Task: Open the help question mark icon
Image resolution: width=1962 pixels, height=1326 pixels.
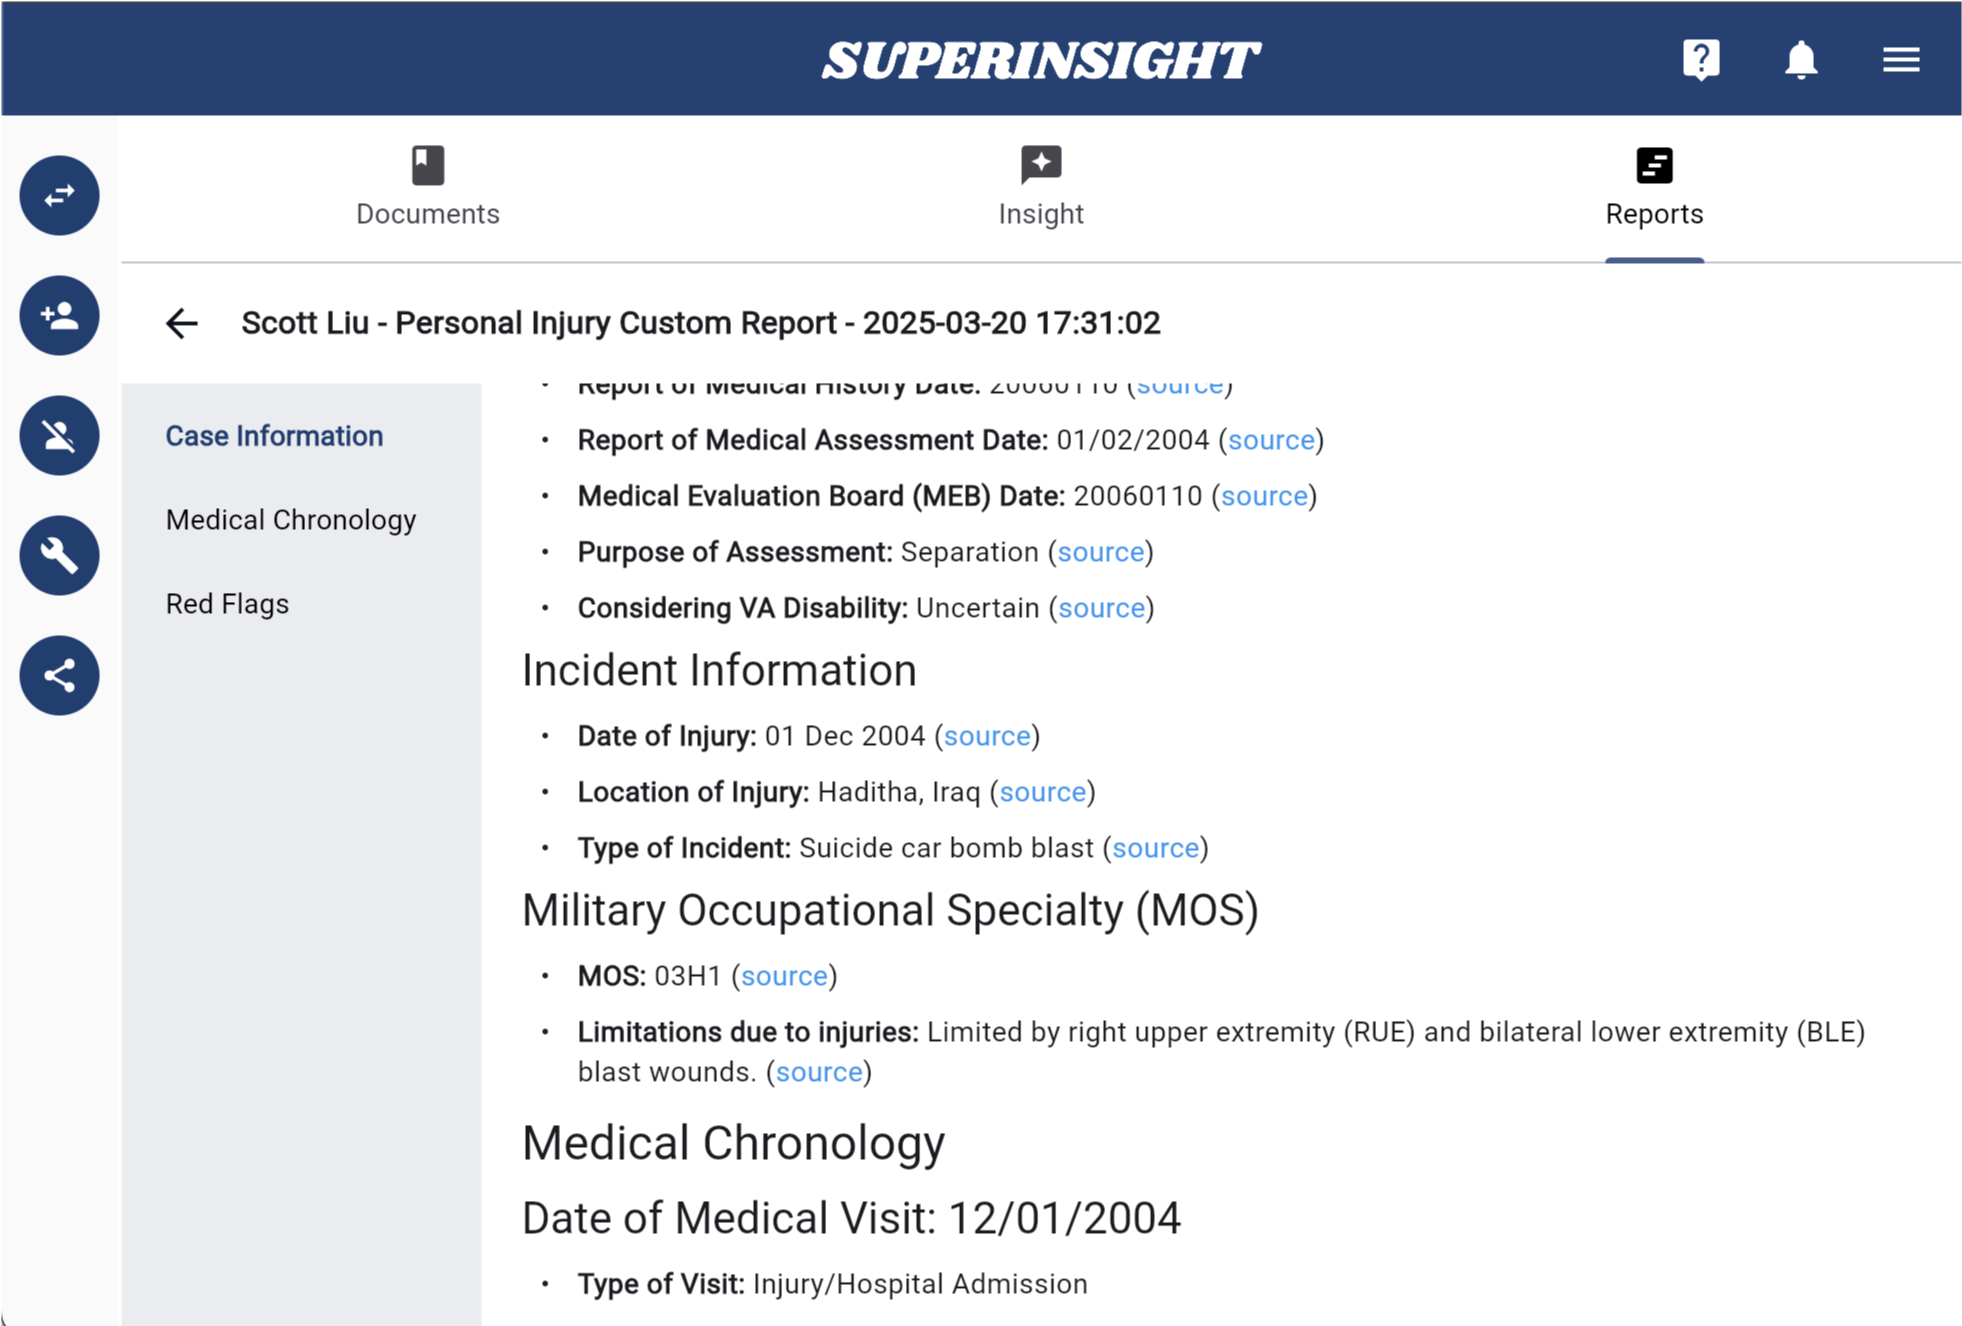Action: [x=1700, y=60]
